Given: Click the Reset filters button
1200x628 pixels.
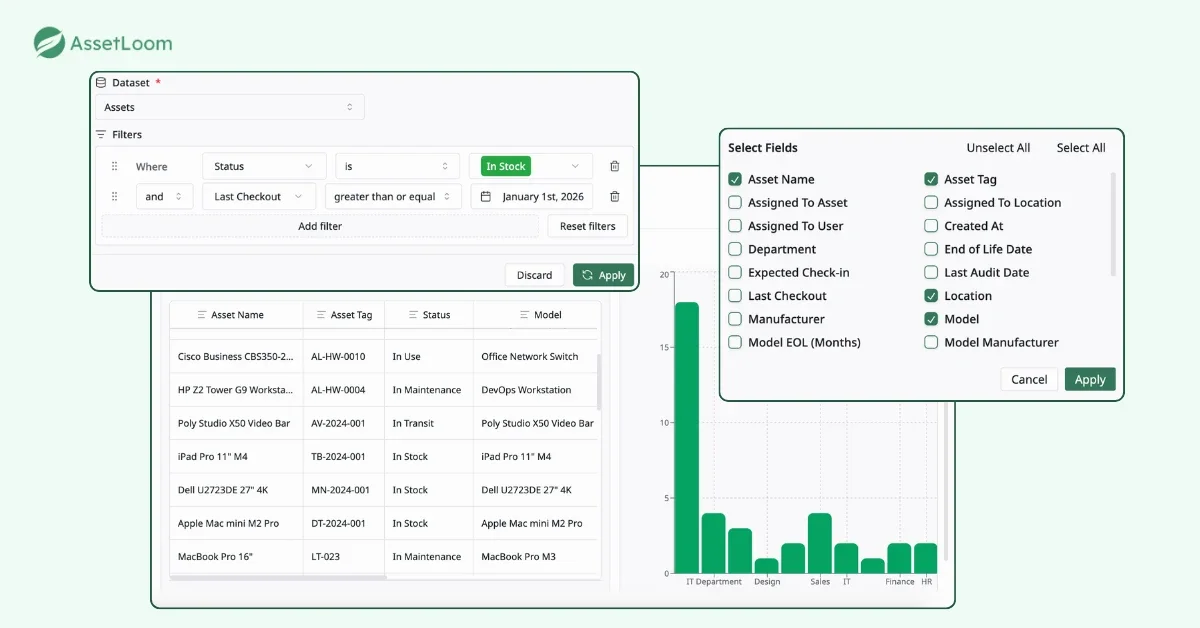Looking at the screenshot, I should [x=588, y=226].
